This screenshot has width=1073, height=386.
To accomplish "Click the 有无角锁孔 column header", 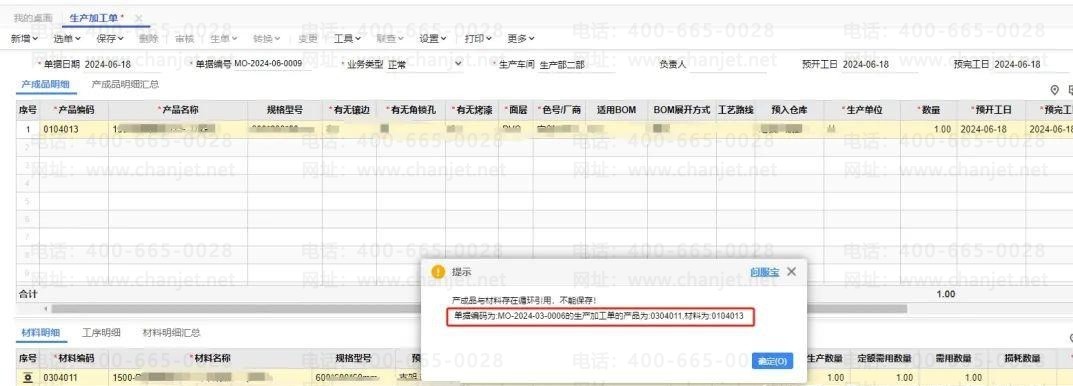I will (x=411, y=110).
